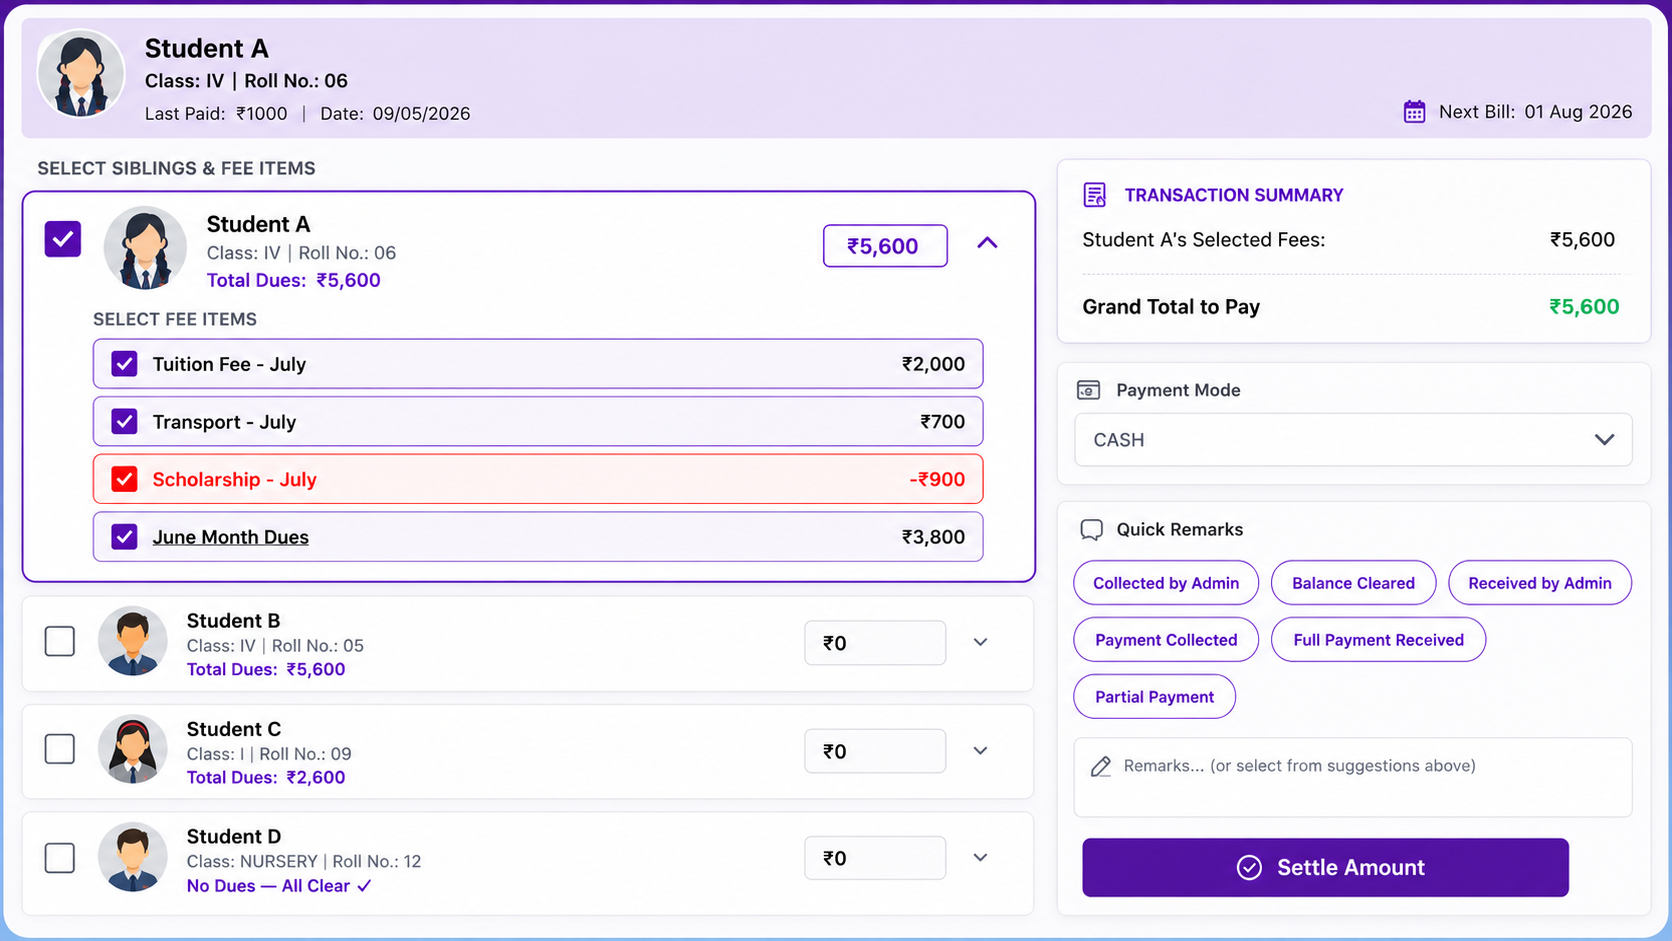The width and height of the screenshot is (1672, 941).
Task: Uncheck the Tuition Fee - July checkbox
Action: pyautogui.click(x=124, y=364)
